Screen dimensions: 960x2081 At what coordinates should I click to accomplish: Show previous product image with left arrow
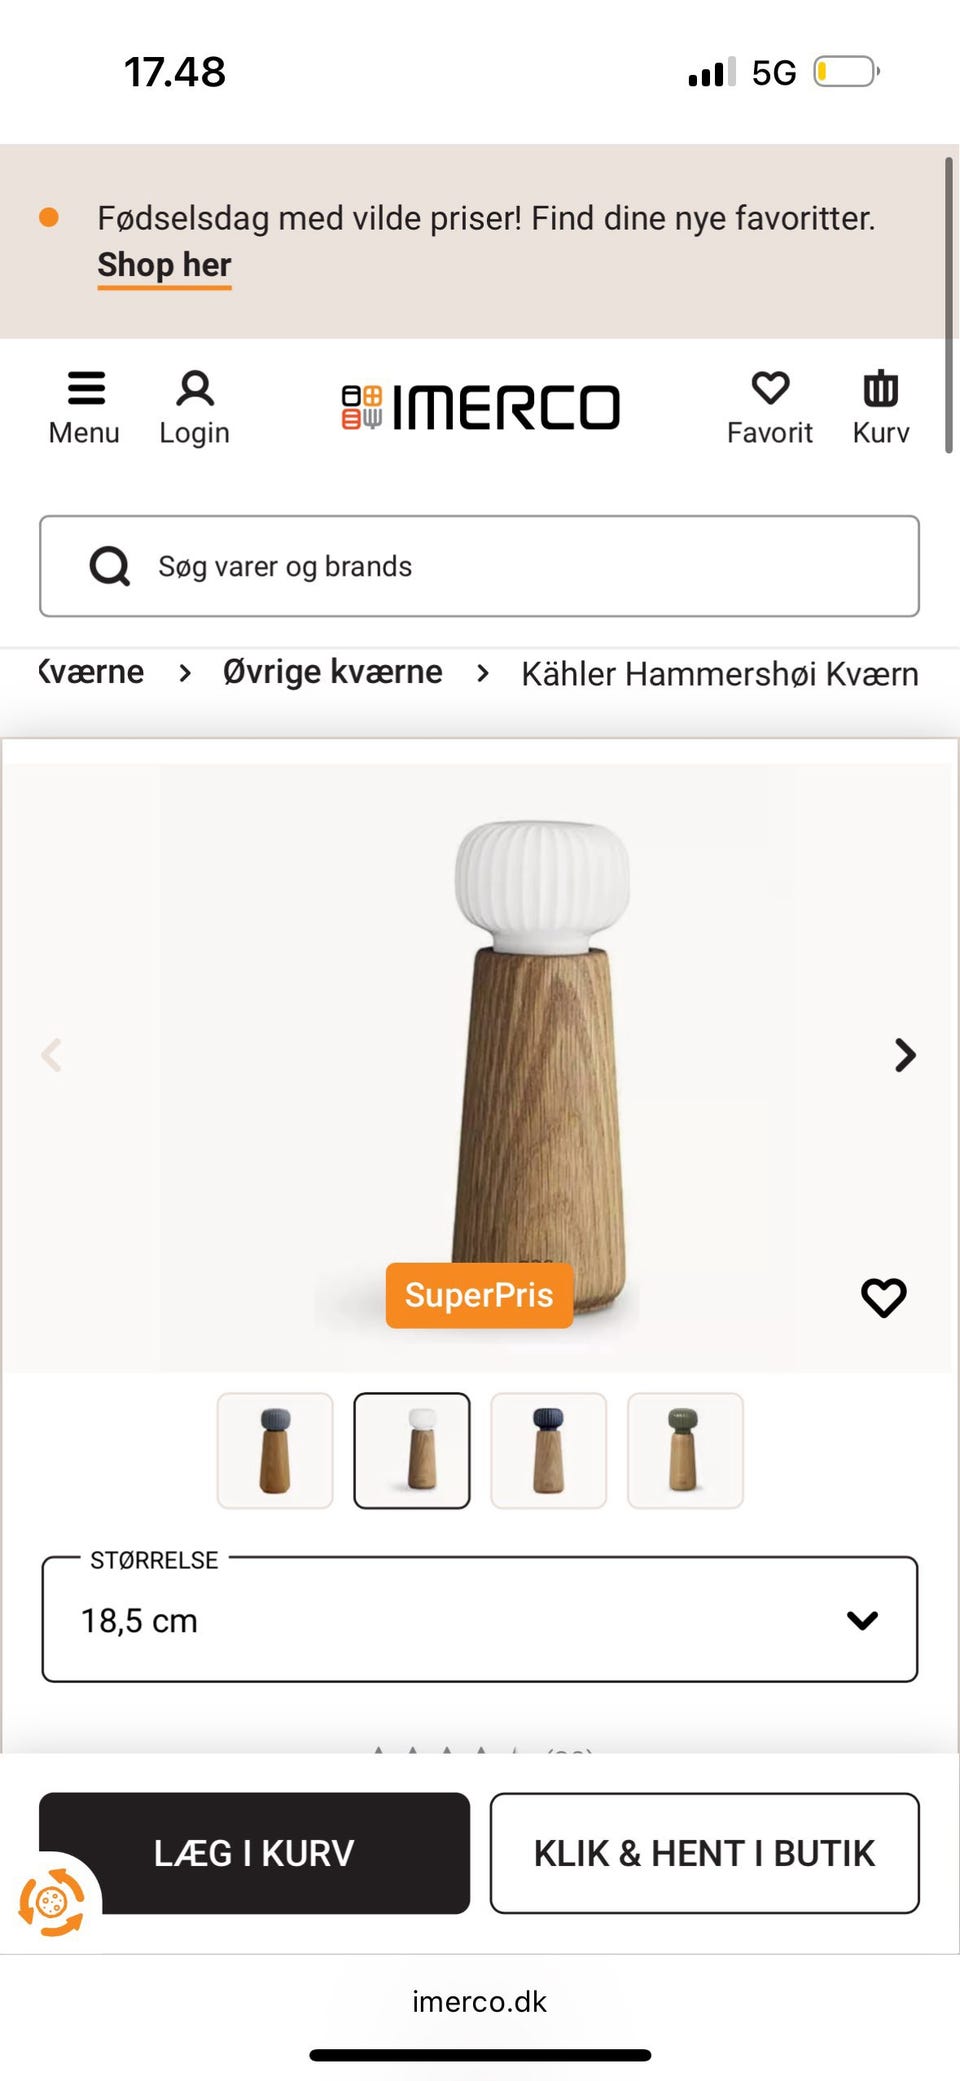[52, 1055]
